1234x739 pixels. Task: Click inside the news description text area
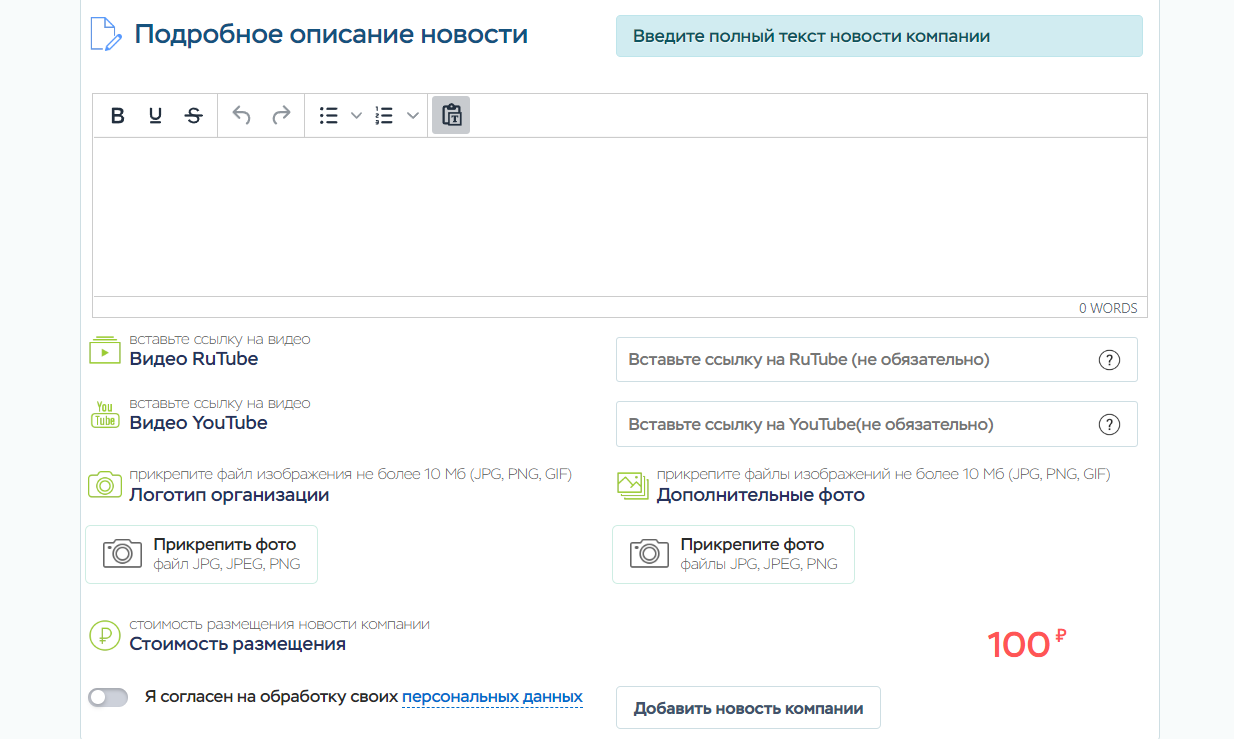point(619,216)
